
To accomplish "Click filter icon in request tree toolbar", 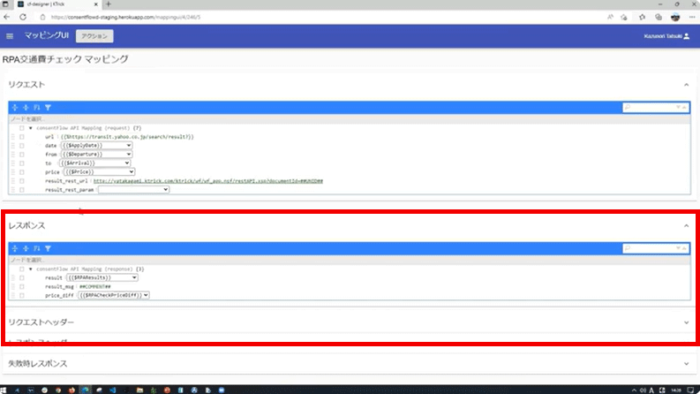I will tap(48, 108).
